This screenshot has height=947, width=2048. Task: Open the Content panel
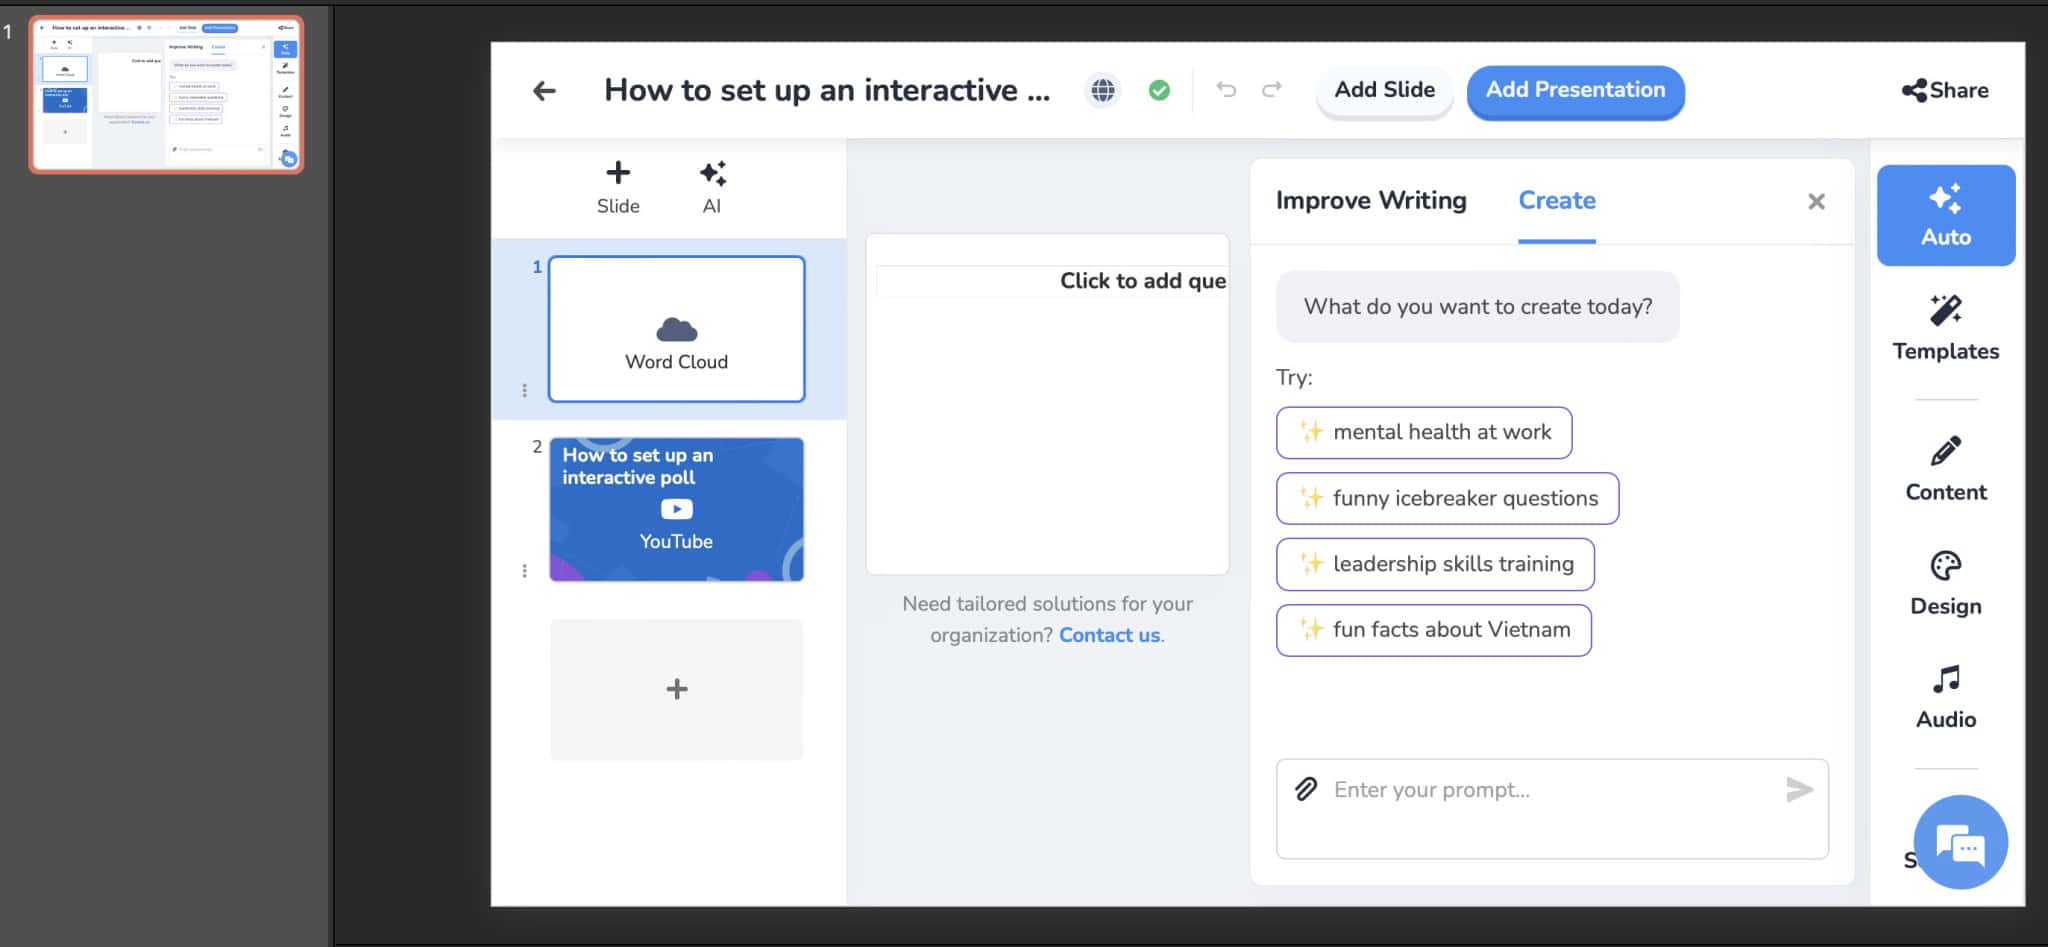click(x=1943, y=466)
